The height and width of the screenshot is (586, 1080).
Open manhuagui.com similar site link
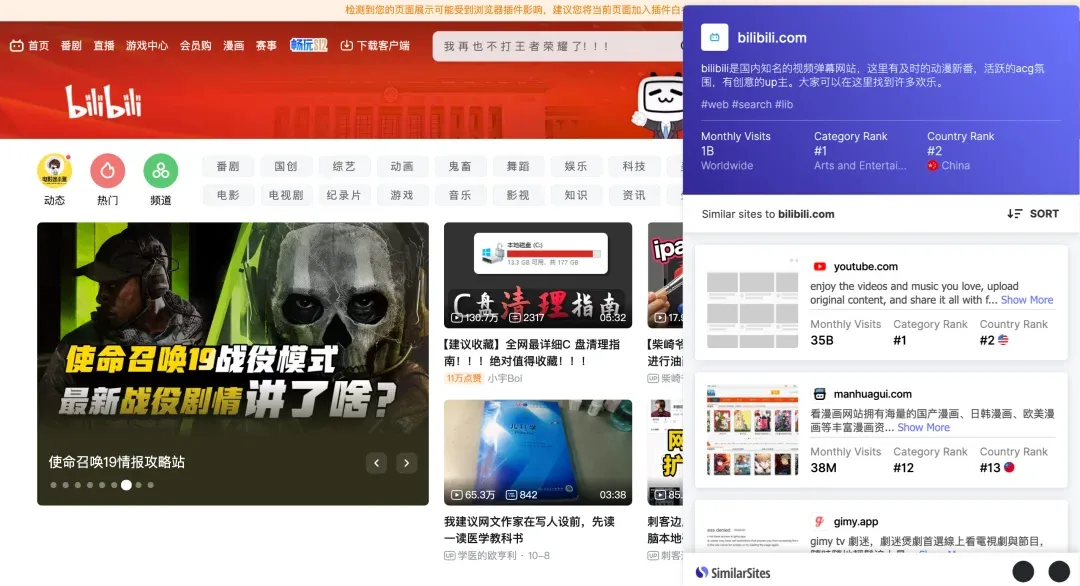tap(872, 394)
